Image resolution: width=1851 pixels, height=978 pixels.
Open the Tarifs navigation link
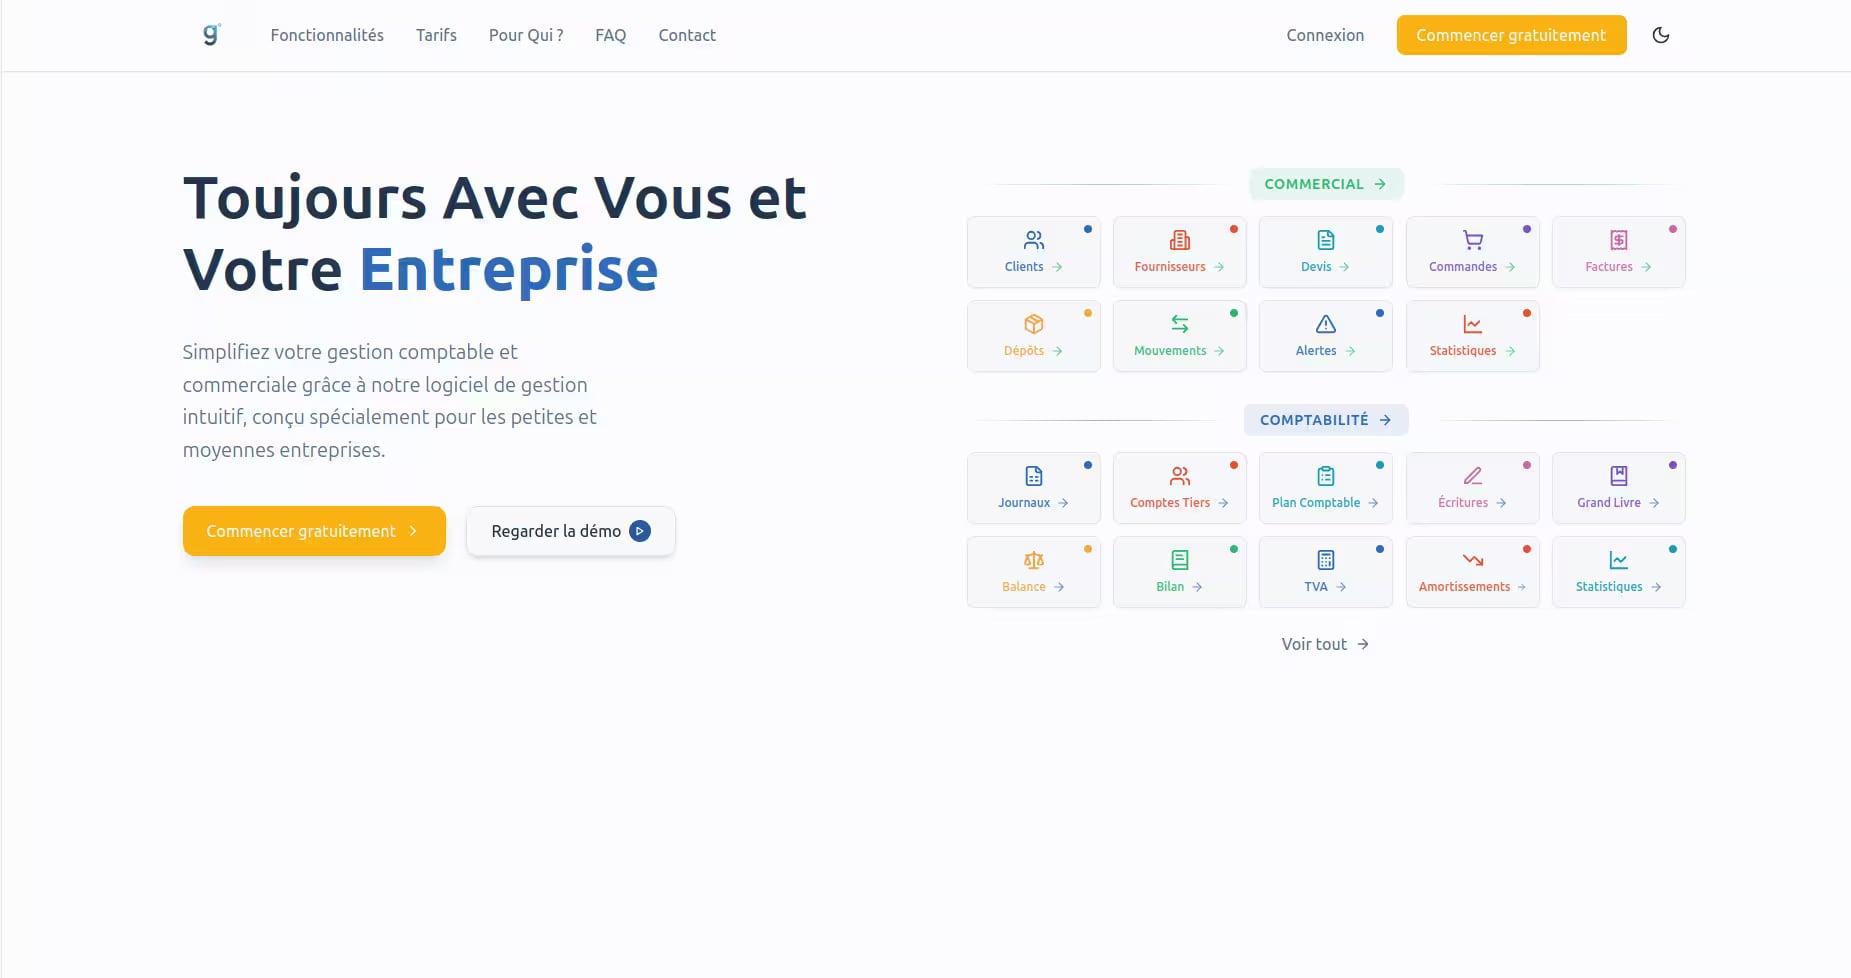point(436,35)
